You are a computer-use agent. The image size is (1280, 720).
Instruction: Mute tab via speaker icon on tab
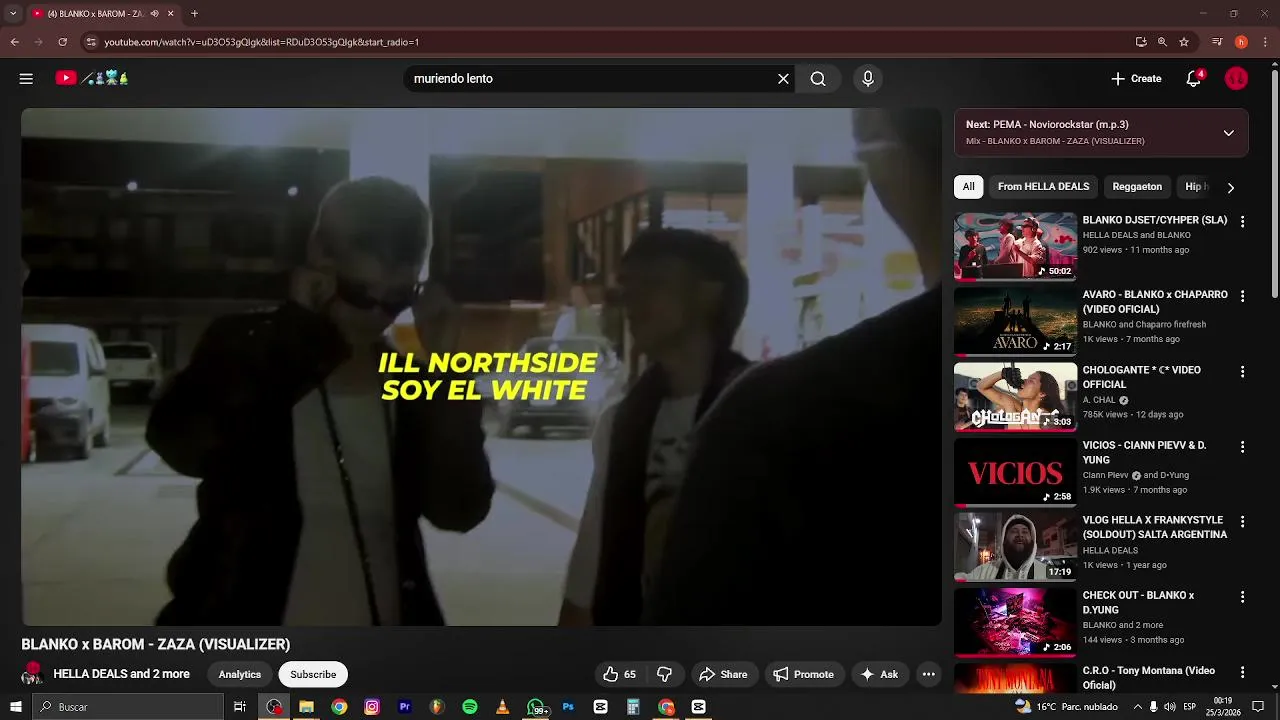pos(154,14)
